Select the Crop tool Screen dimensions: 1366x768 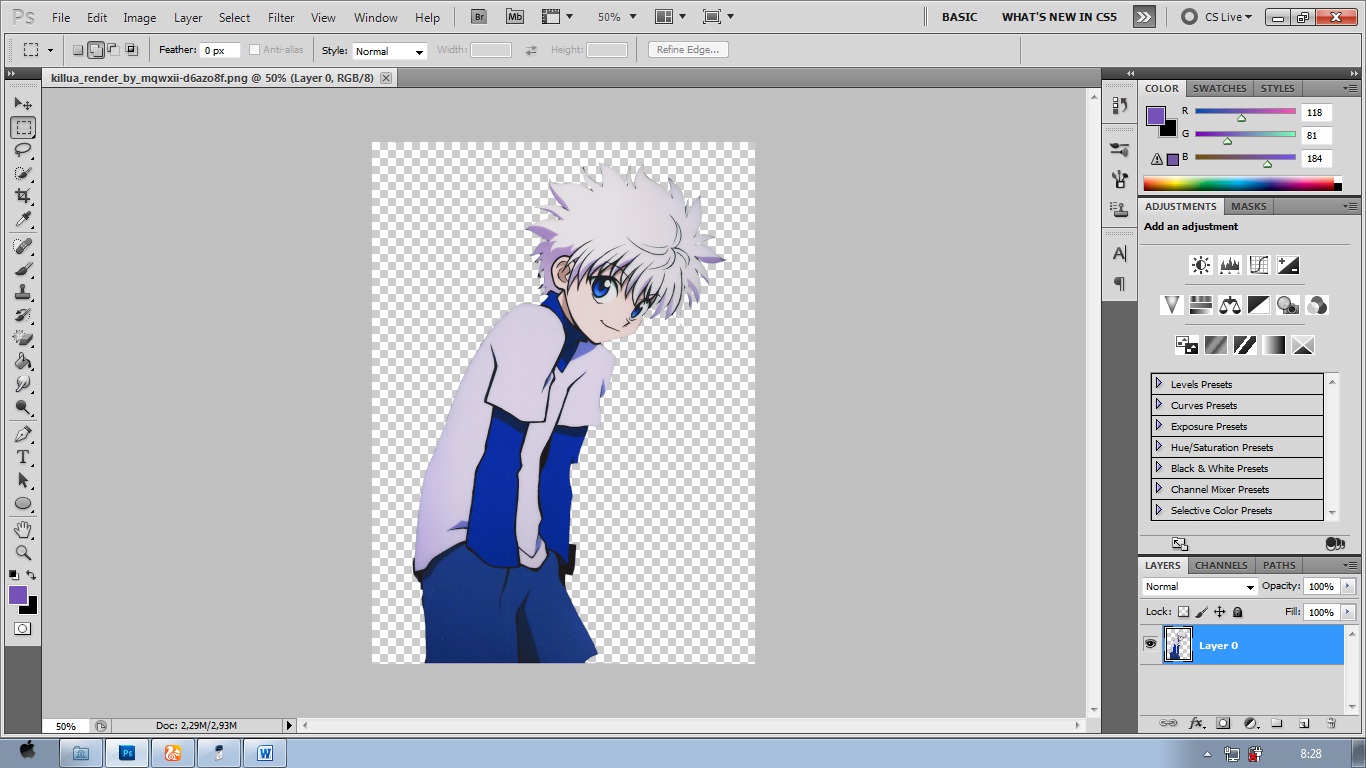(x=23, y=196)
